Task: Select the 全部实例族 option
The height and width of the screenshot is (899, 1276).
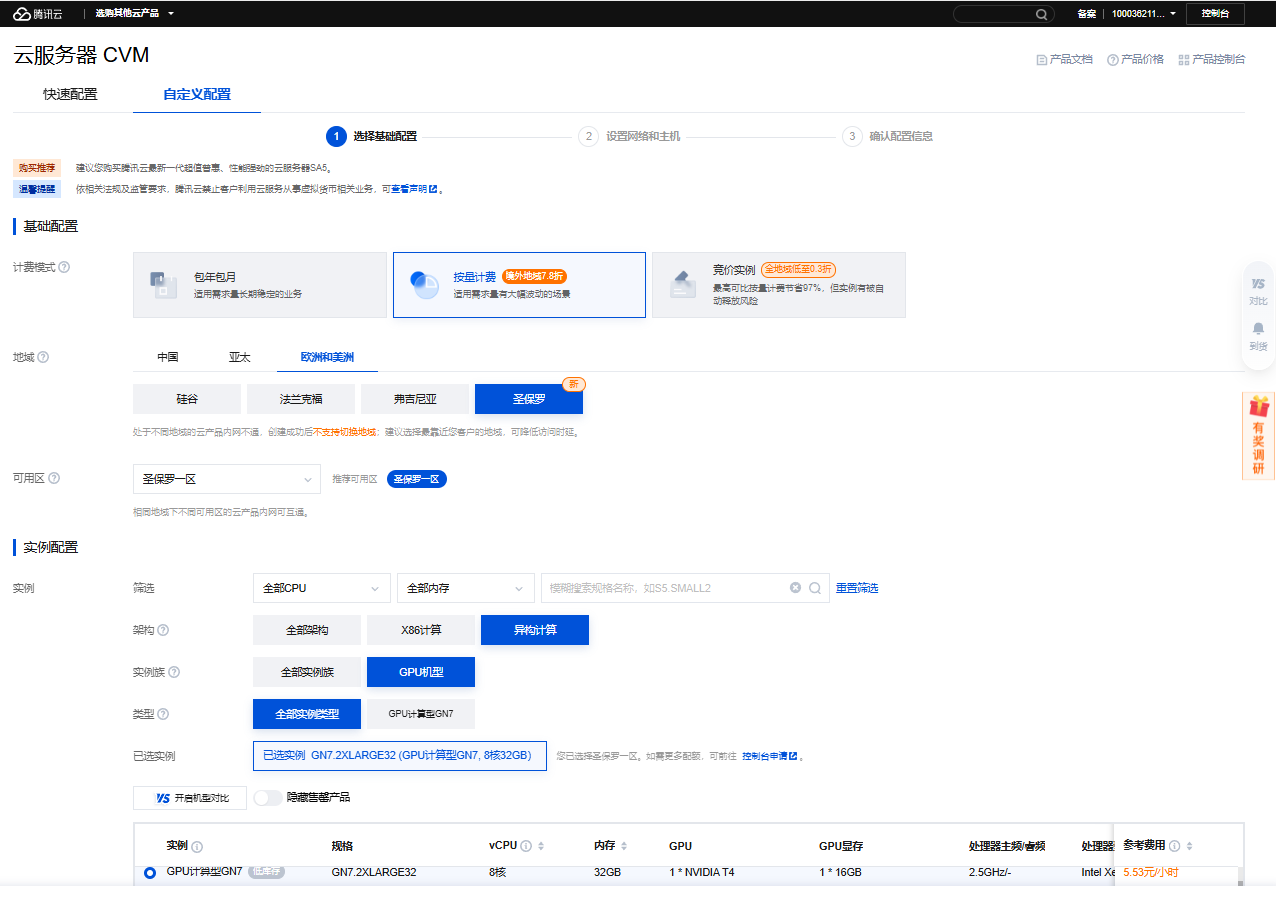Action: click(x=307, y=672)
